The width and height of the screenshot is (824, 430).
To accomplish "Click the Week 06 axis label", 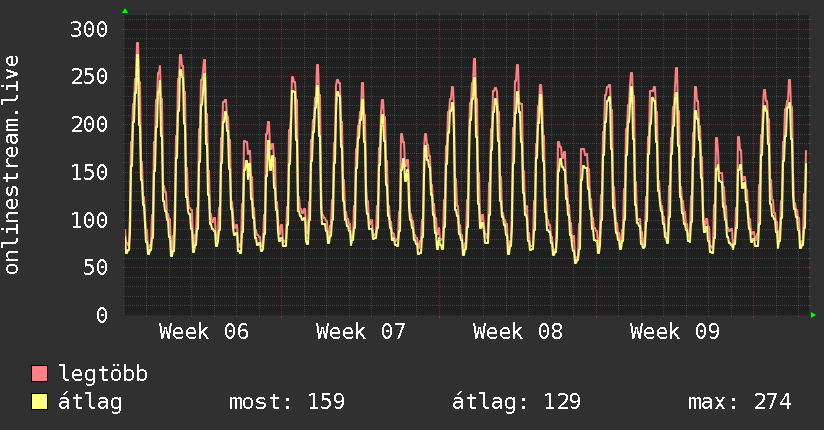I will click(x=204, y=332).
